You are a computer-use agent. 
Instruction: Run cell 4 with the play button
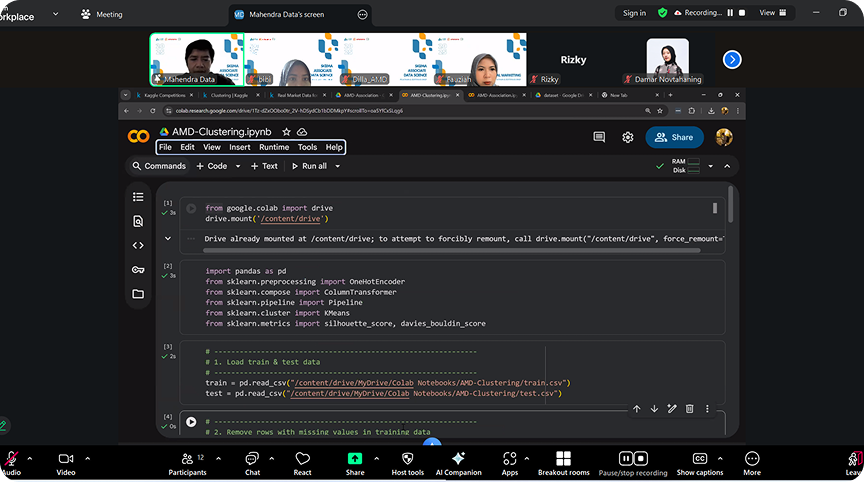(x=191, y=421)
